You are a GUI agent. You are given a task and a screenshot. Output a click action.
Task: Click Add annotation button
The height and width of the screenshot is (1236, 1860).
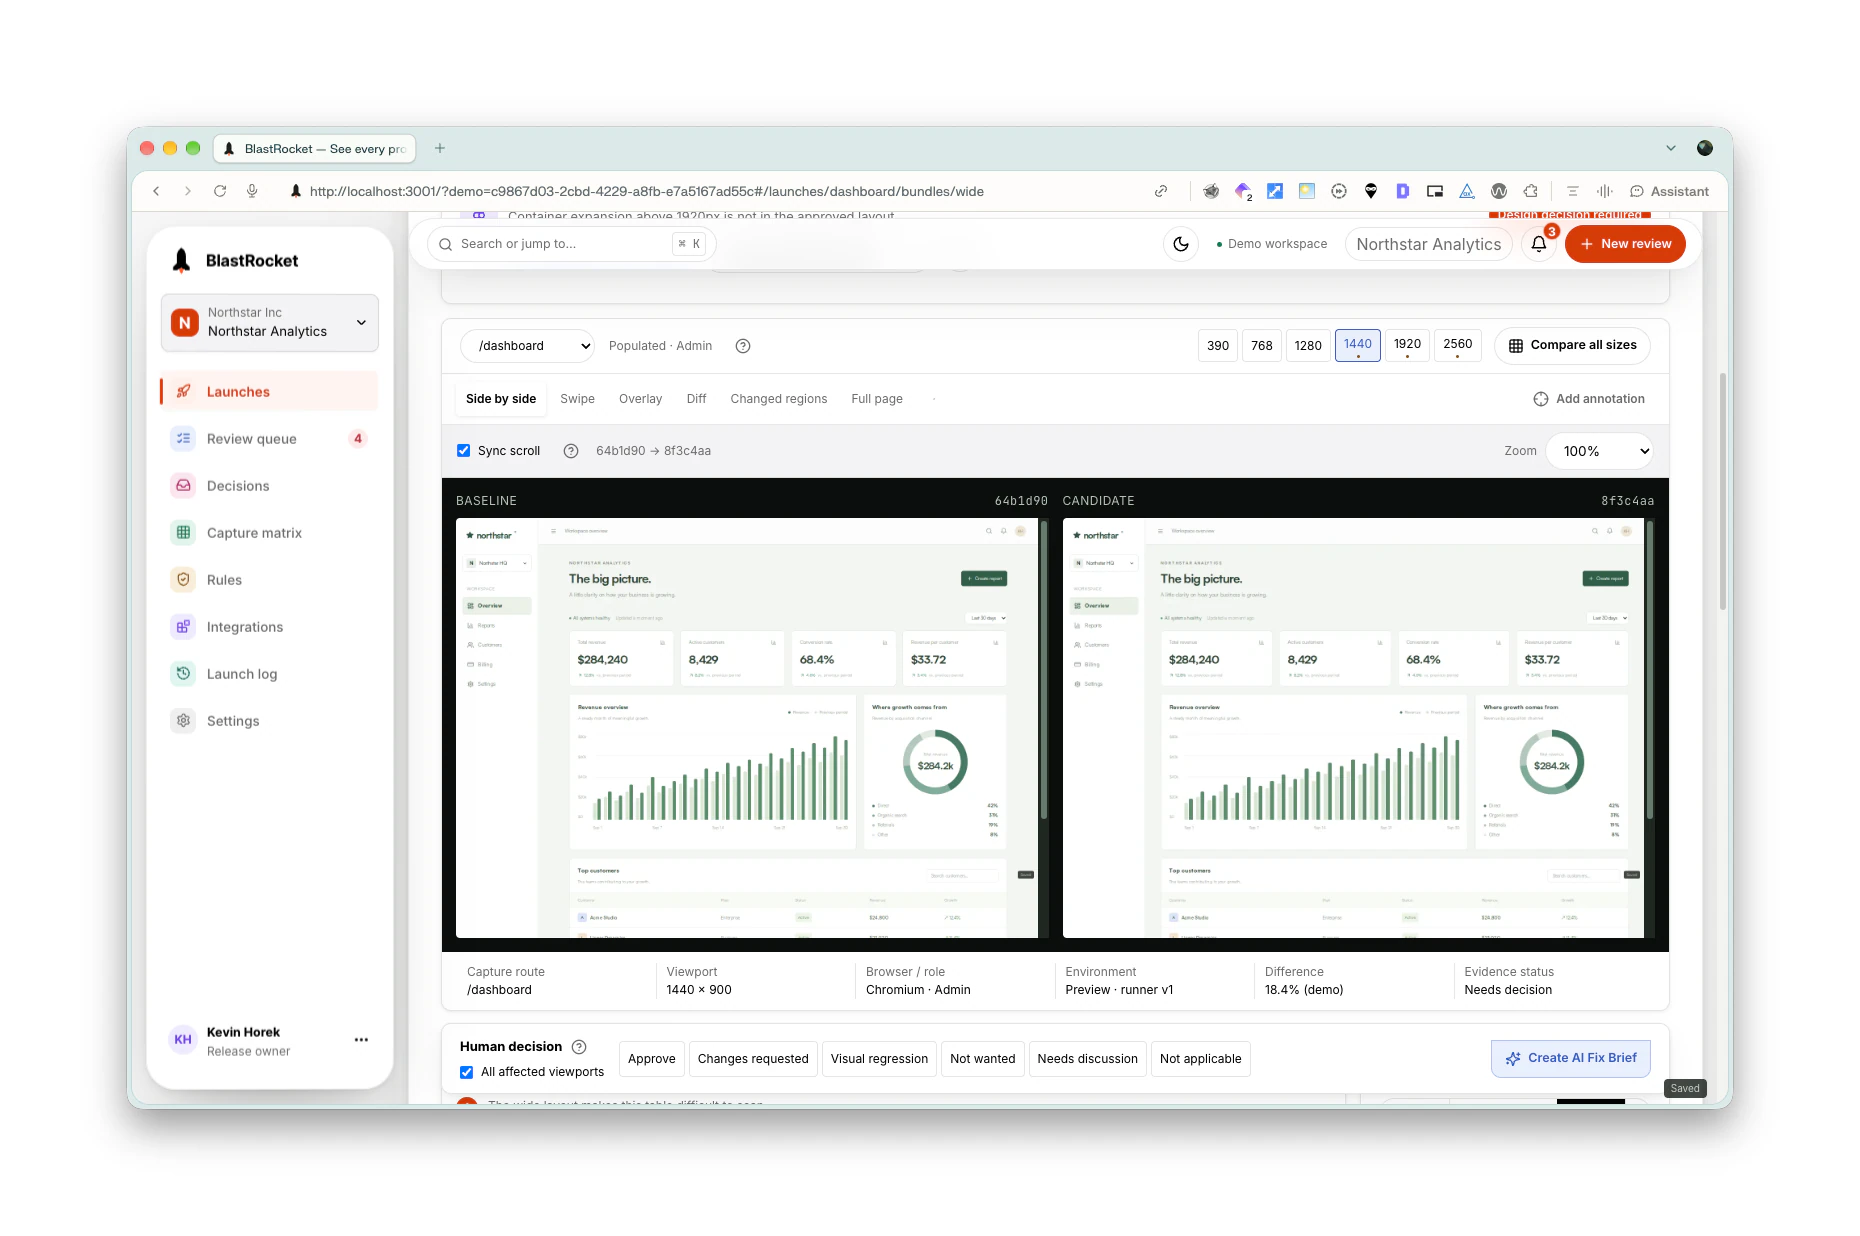point(1589,399)
